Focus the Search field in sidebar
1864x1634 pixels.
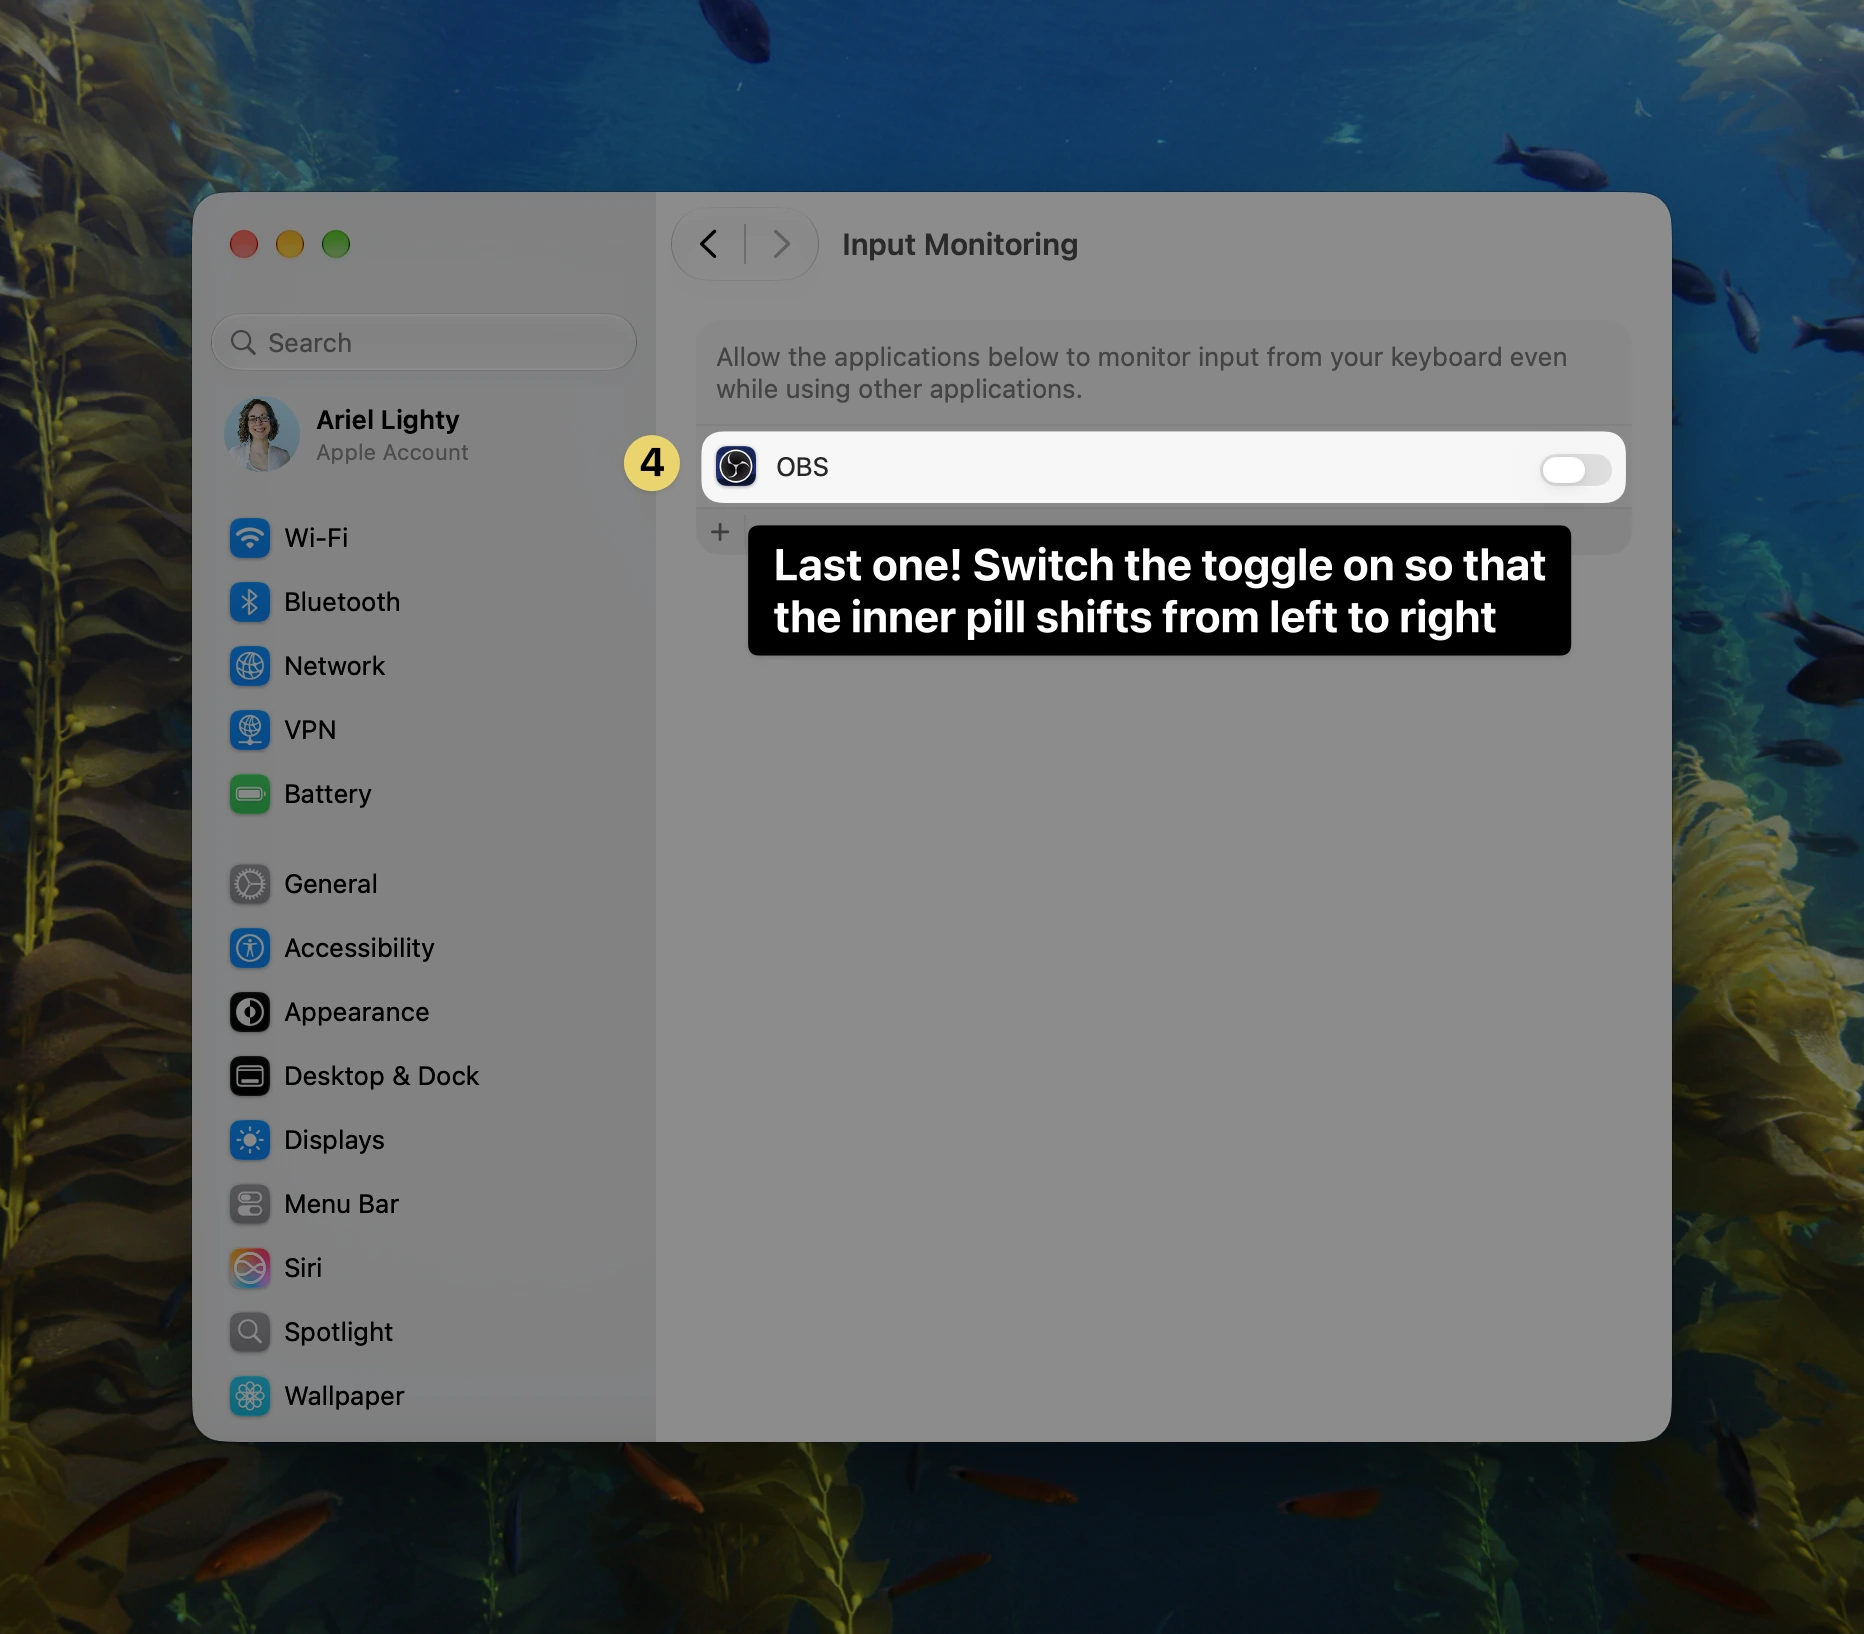coord(424,343)
